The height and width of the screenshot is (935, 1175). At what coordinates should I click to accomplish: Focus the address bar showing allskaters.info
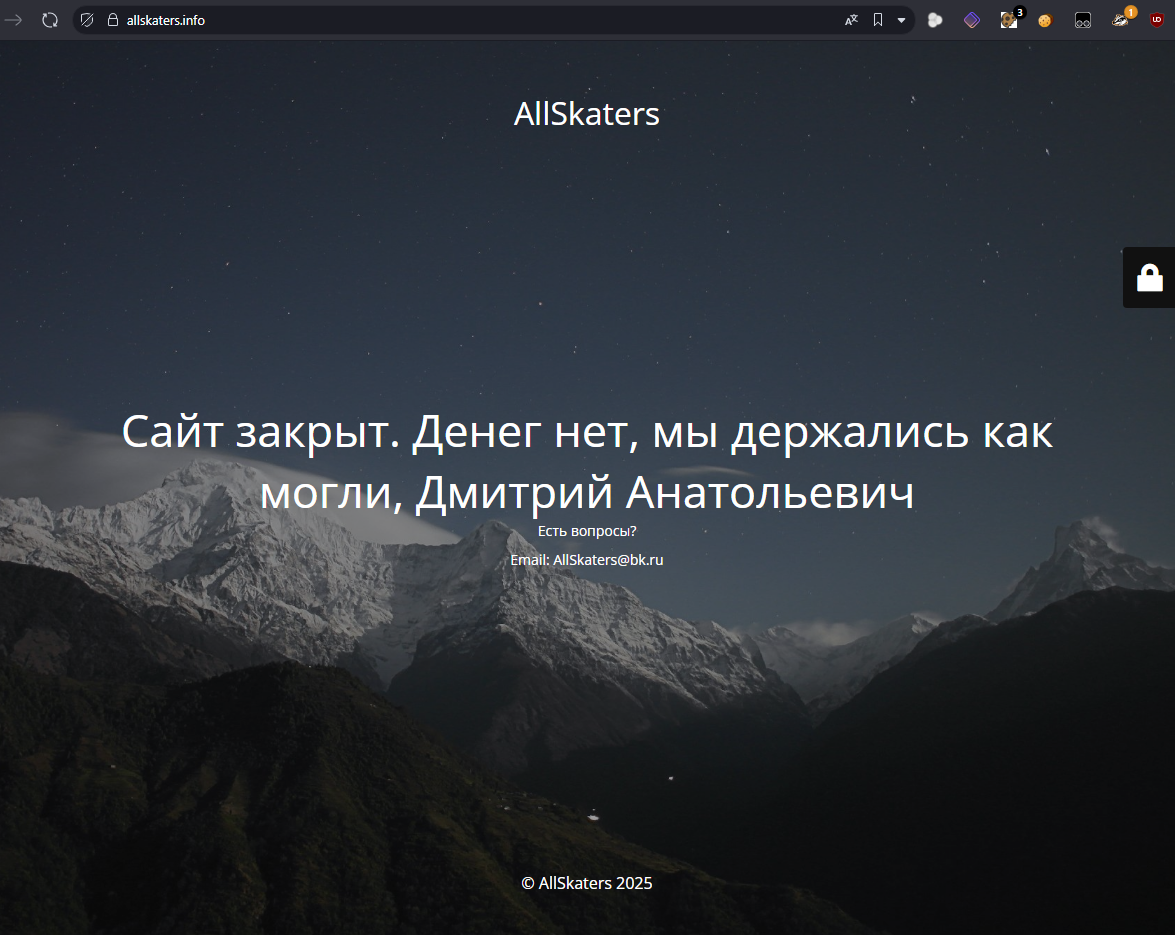pyautogui.click(x=480, y=20)
